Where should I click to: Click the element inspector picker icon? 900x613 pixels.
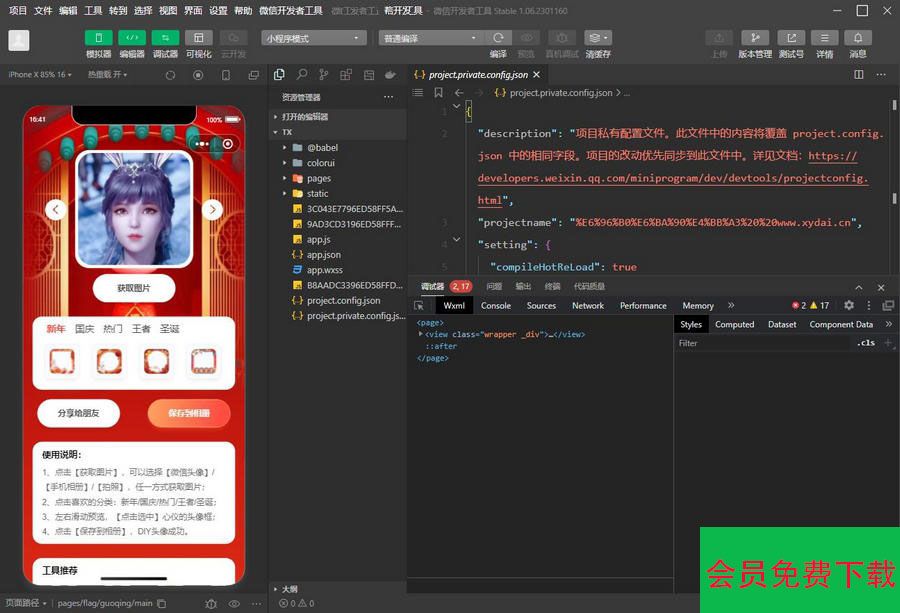click(419, 305)
